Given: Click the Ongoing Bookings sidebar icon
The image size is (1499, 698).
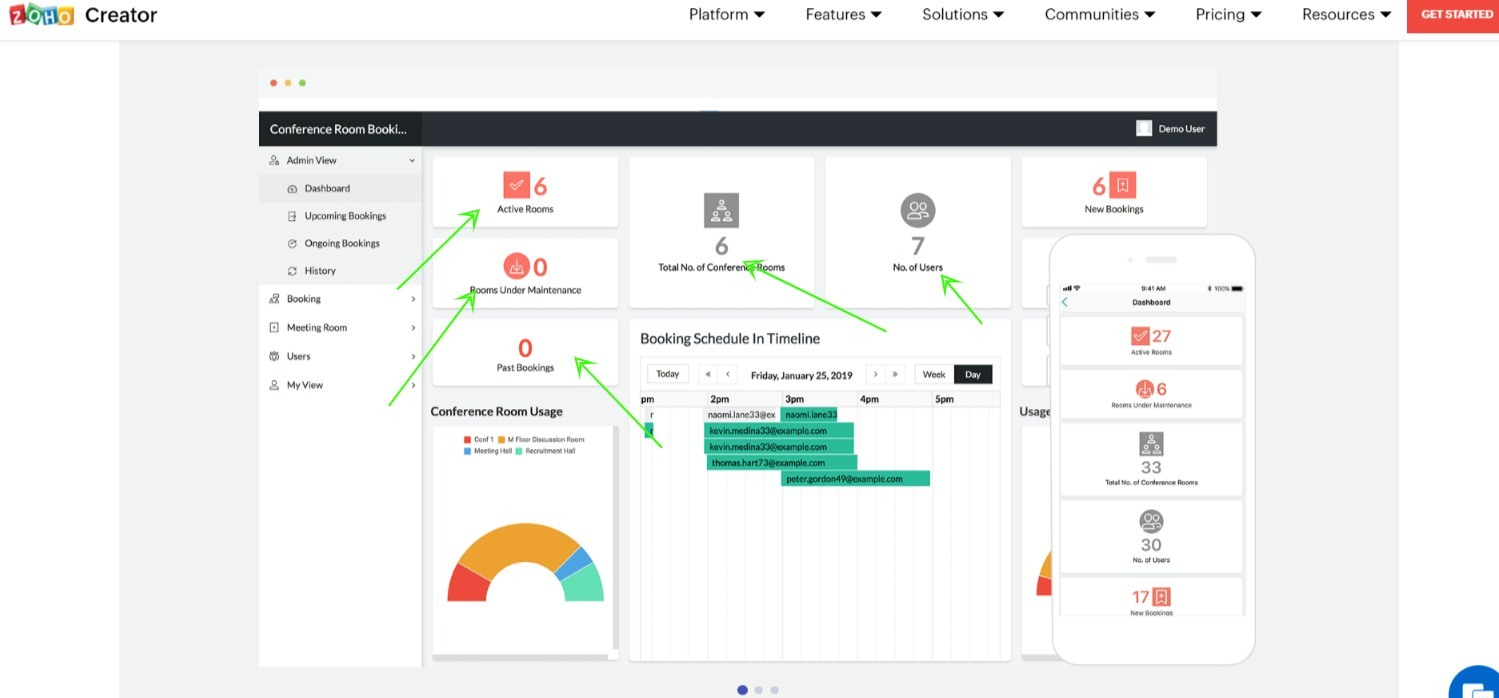Looking at the screenshot, I should pos(292,243).
